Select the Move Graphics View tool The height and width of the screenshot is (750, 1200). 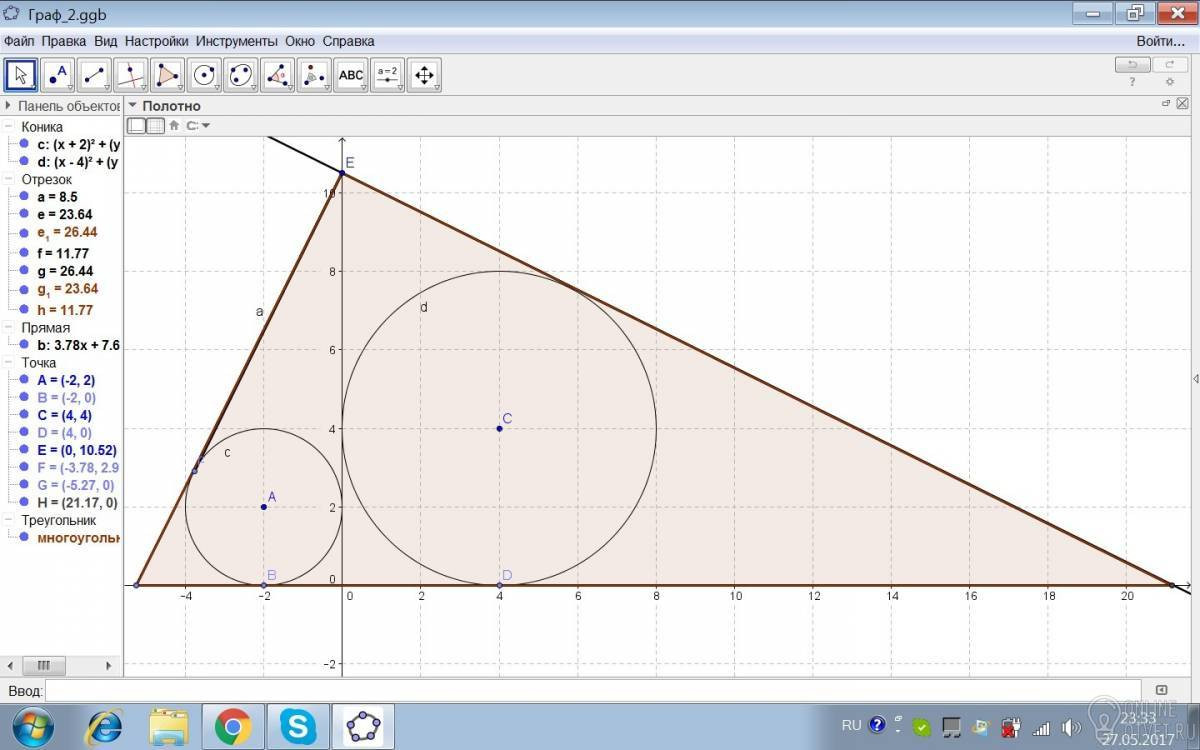coord(425,75)
